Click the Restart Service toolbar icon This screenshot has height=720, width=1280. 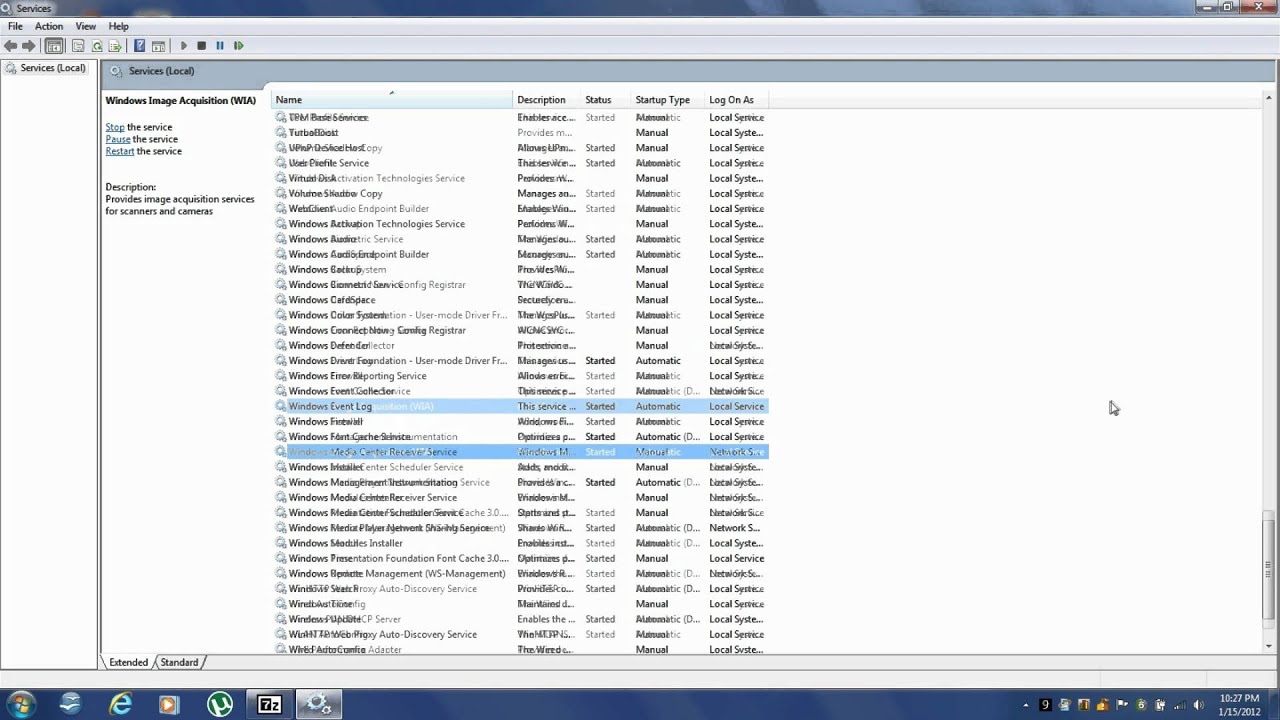pyautogui.click(x=238, y=46)
